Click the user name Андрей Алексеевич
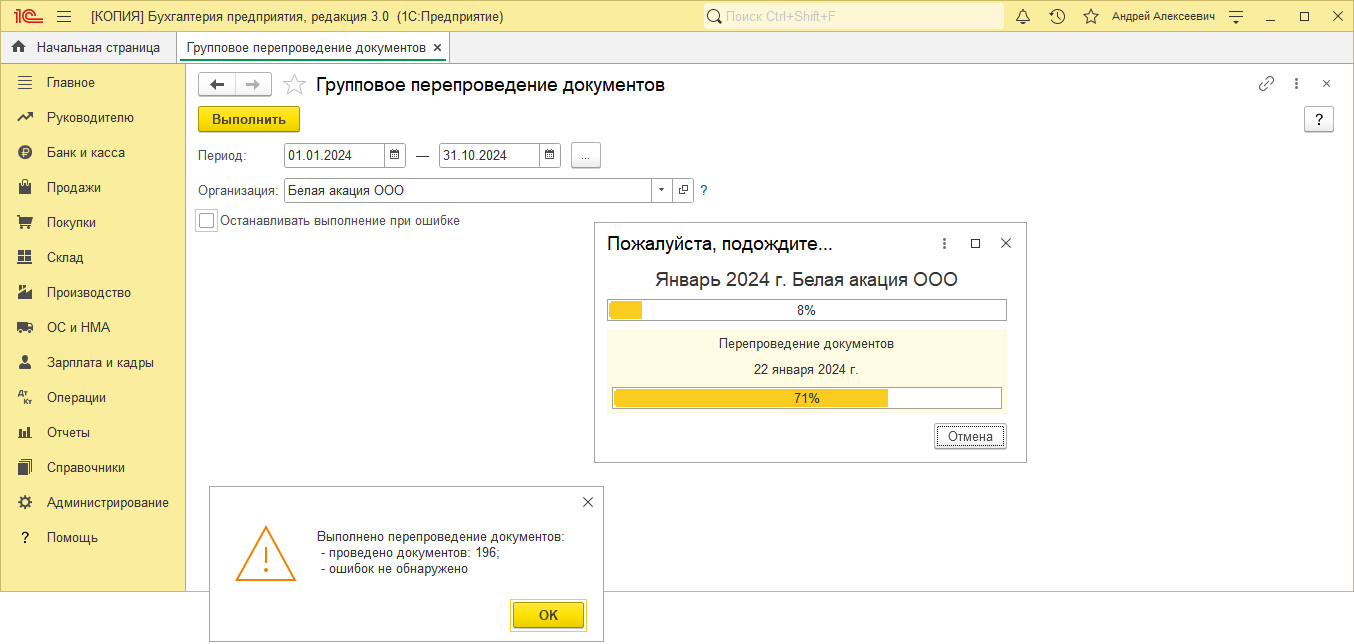The height and width of the screenshot is (644, 1354). (1163, 17)
